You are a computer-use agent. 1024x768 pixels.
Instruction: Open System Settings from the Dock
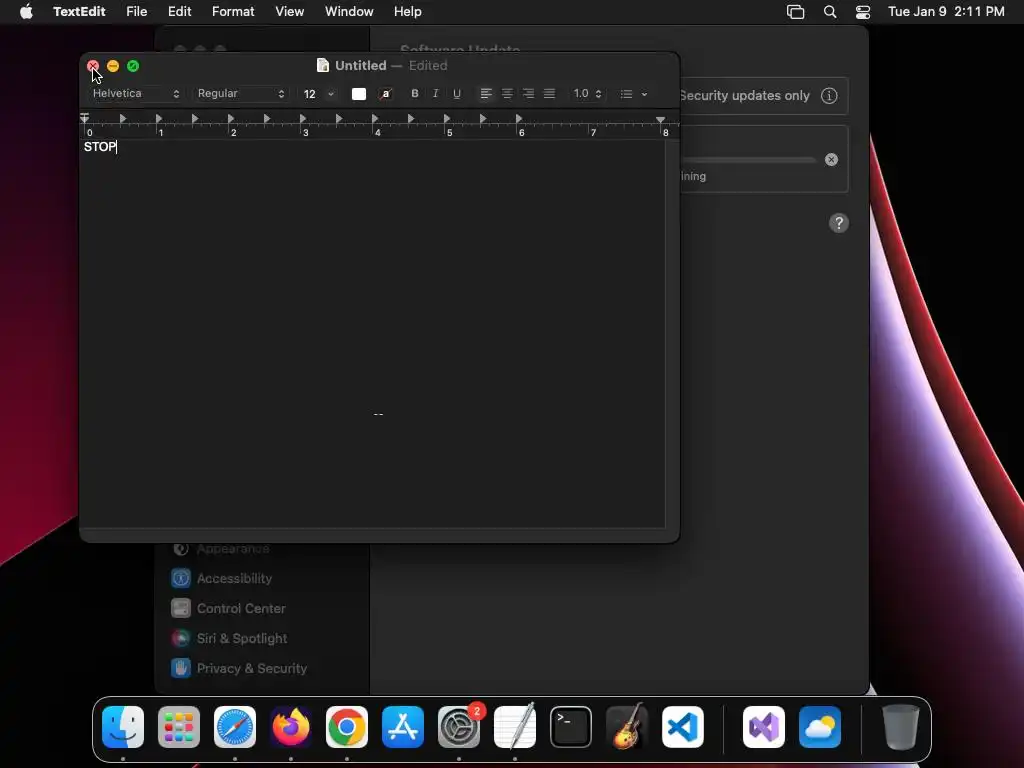point(459,727)
